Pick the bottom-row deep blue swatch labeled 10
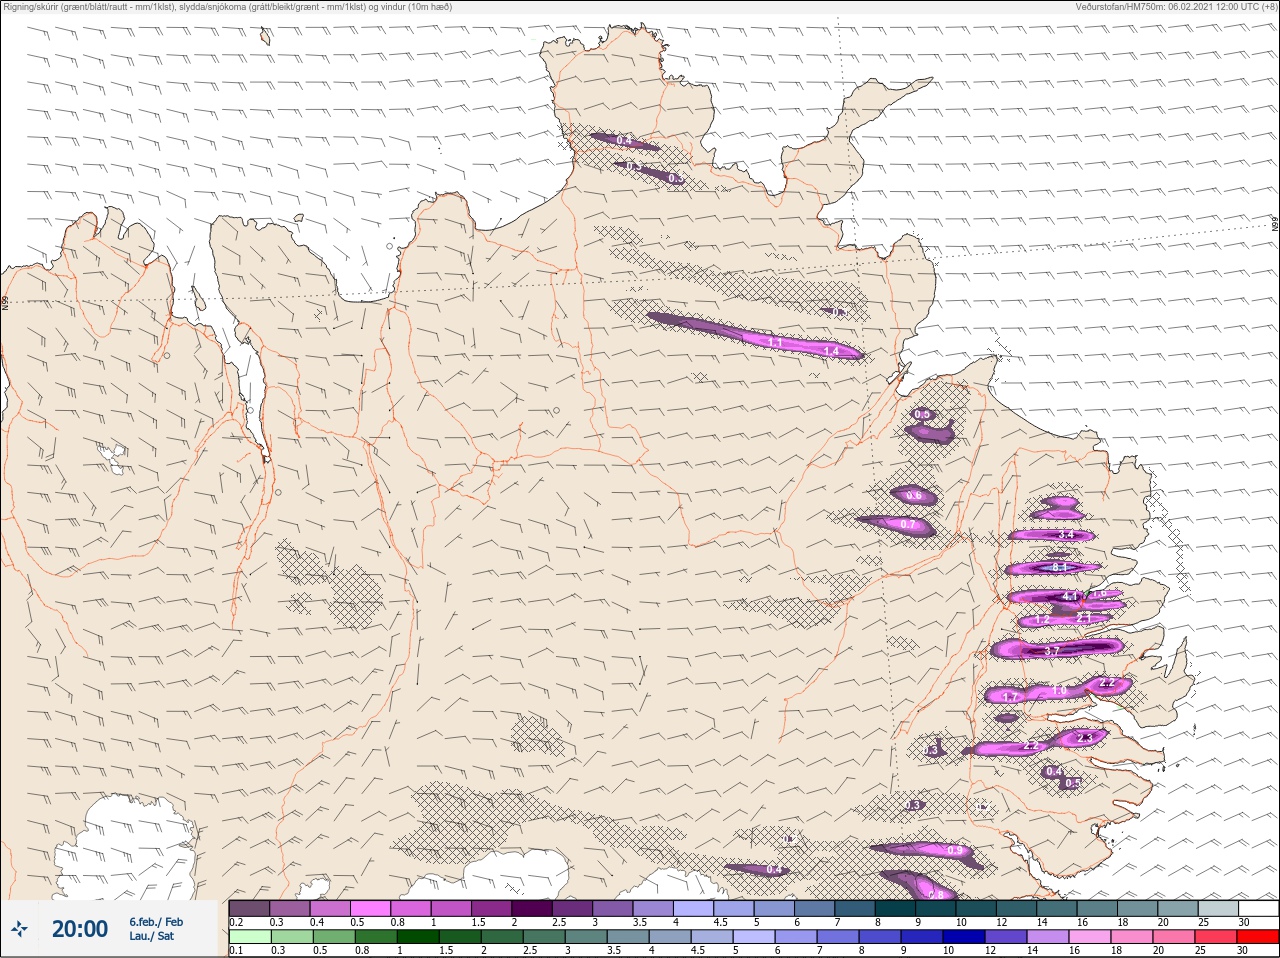This screenshot has height=958, width=1280. (963, 937)
